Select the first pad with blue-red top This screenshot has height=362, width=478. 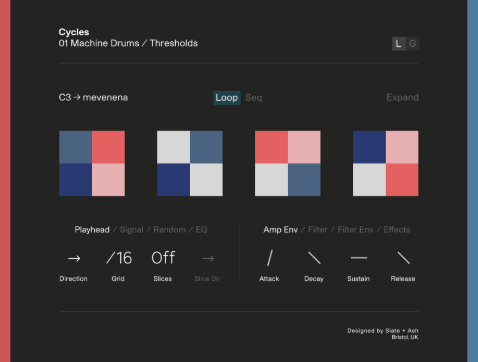coord(92,163)
